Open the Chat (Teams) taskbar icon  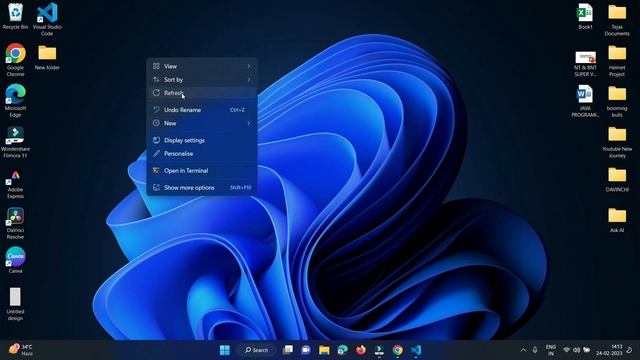click(x=306, y=350)
